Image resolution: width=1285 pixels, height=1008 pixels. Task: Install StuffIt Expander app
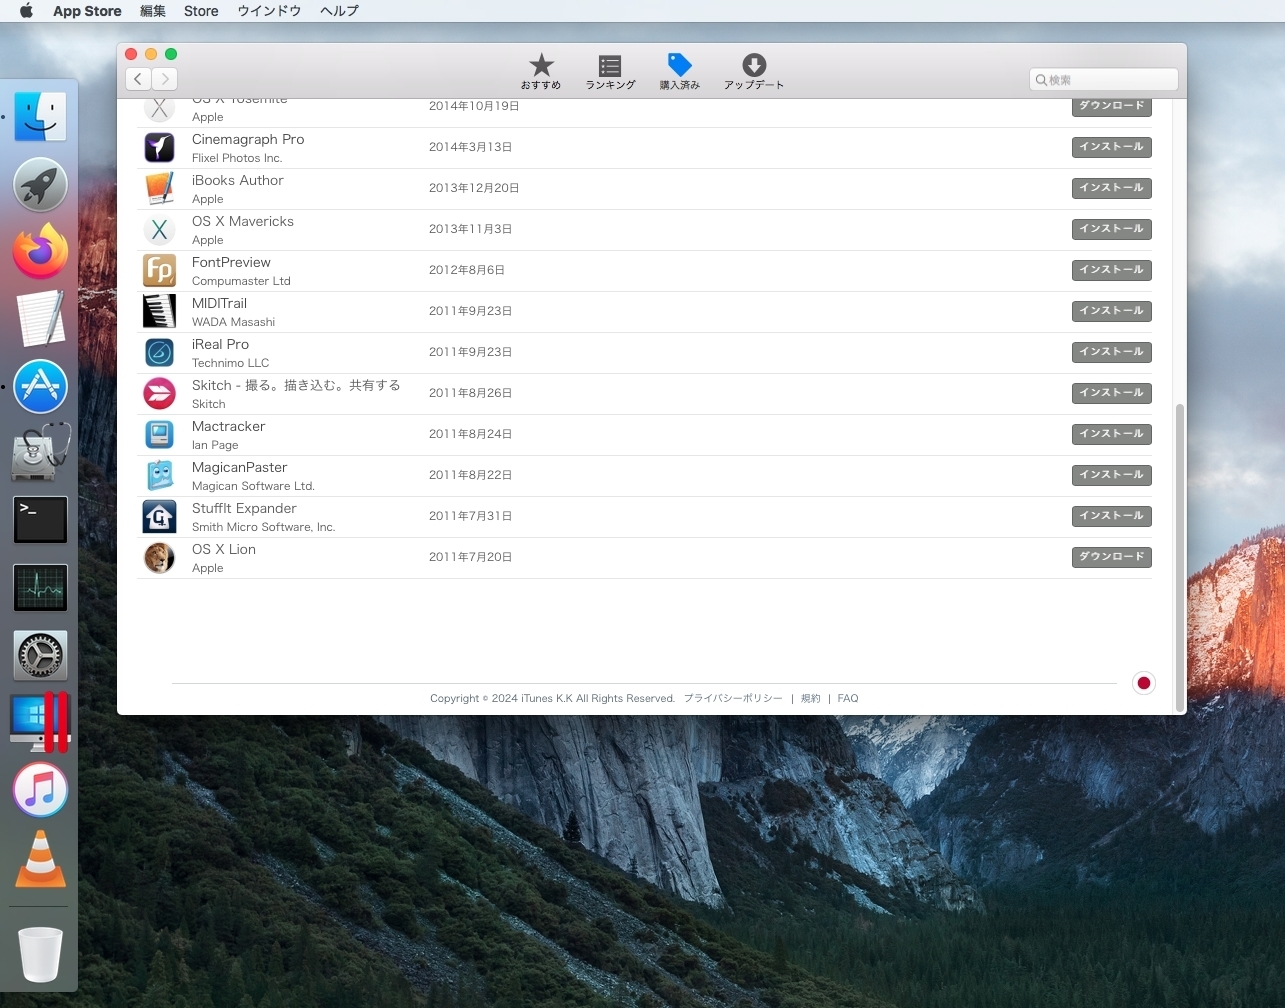[x=1111, y=516]
